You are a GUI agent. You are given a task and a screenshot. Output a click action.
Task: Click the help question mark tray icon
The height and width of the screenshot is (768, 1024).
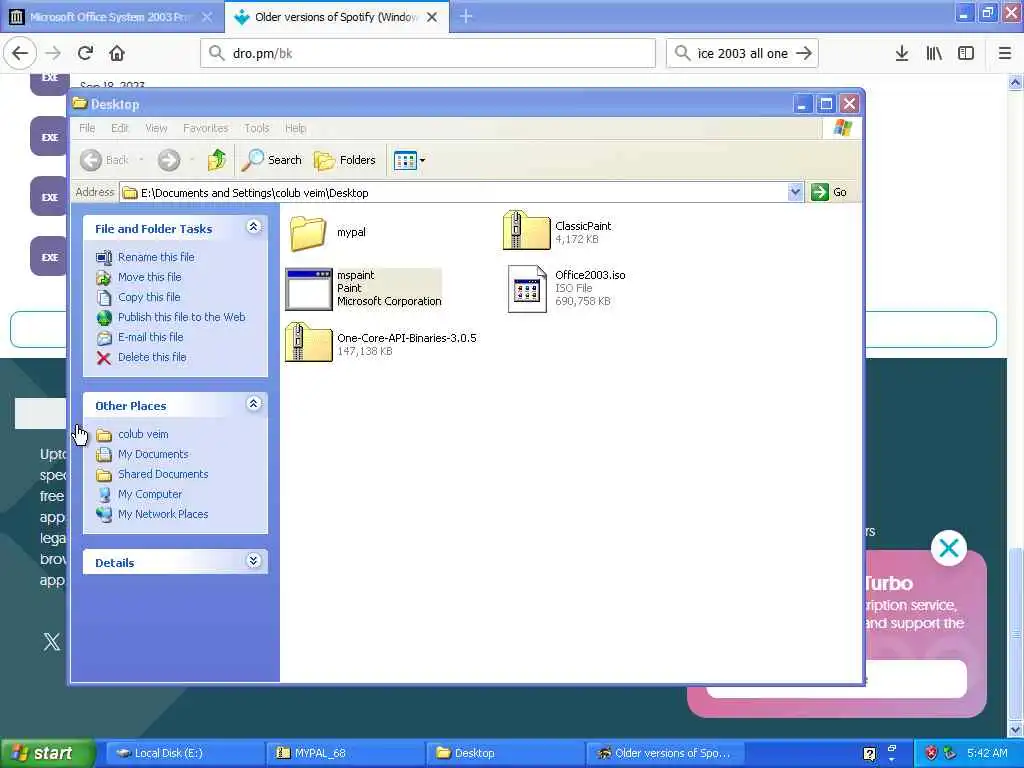869,754
